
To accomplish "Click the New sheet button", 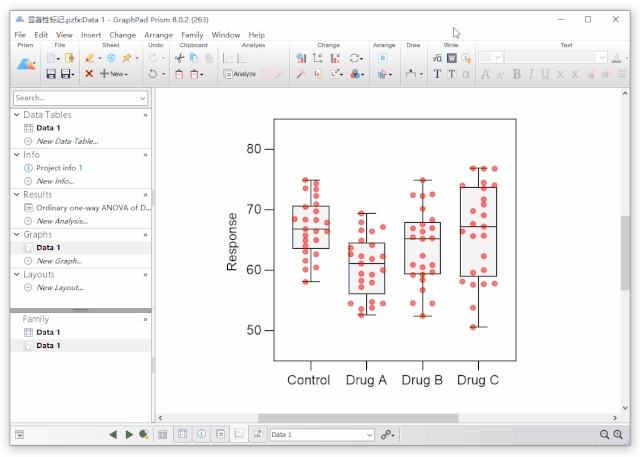I will point(112,74).
